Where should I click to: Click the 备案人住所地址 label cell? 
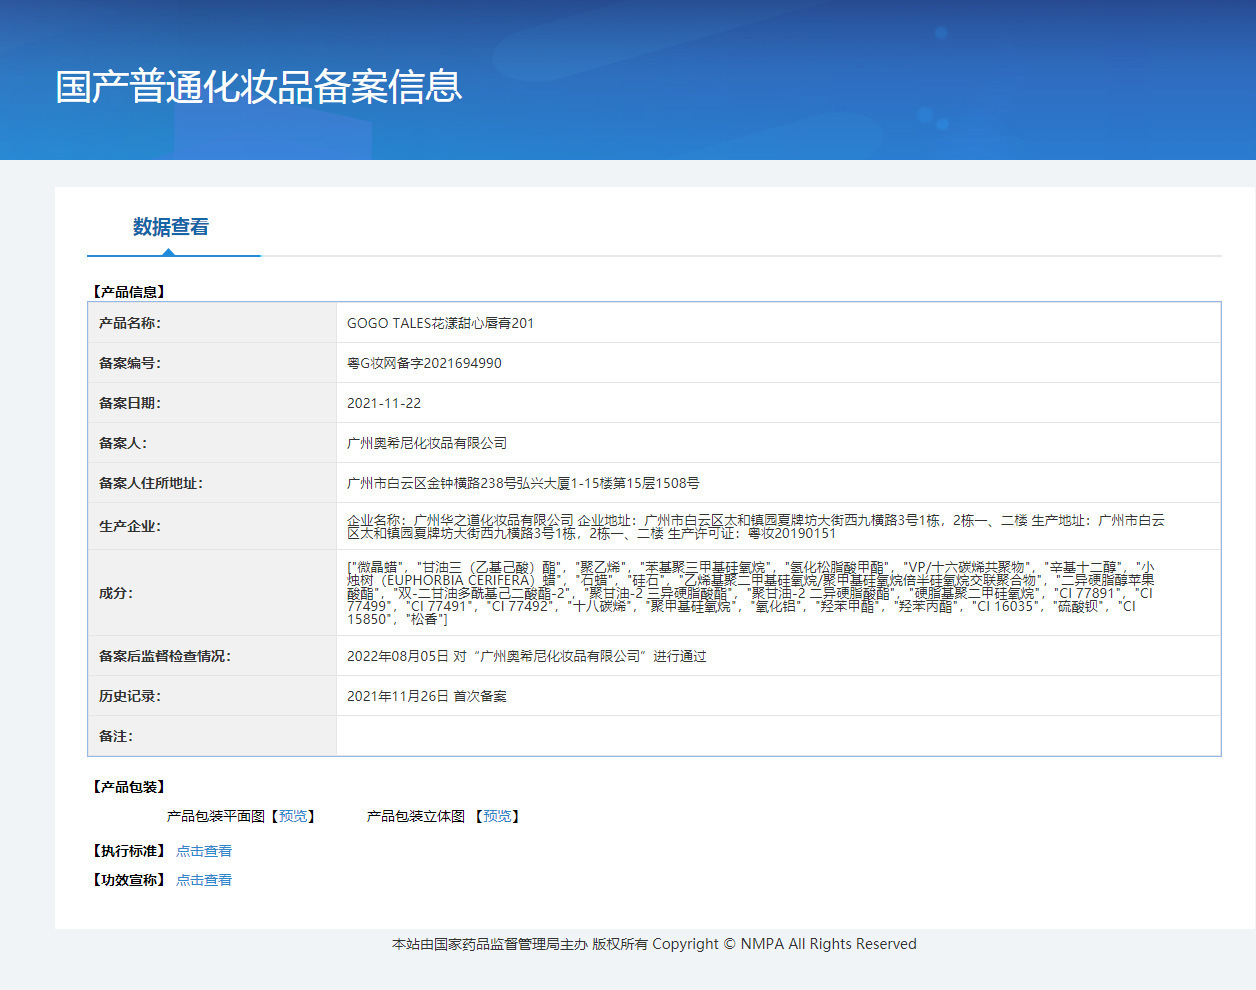[x=212, y=483]
